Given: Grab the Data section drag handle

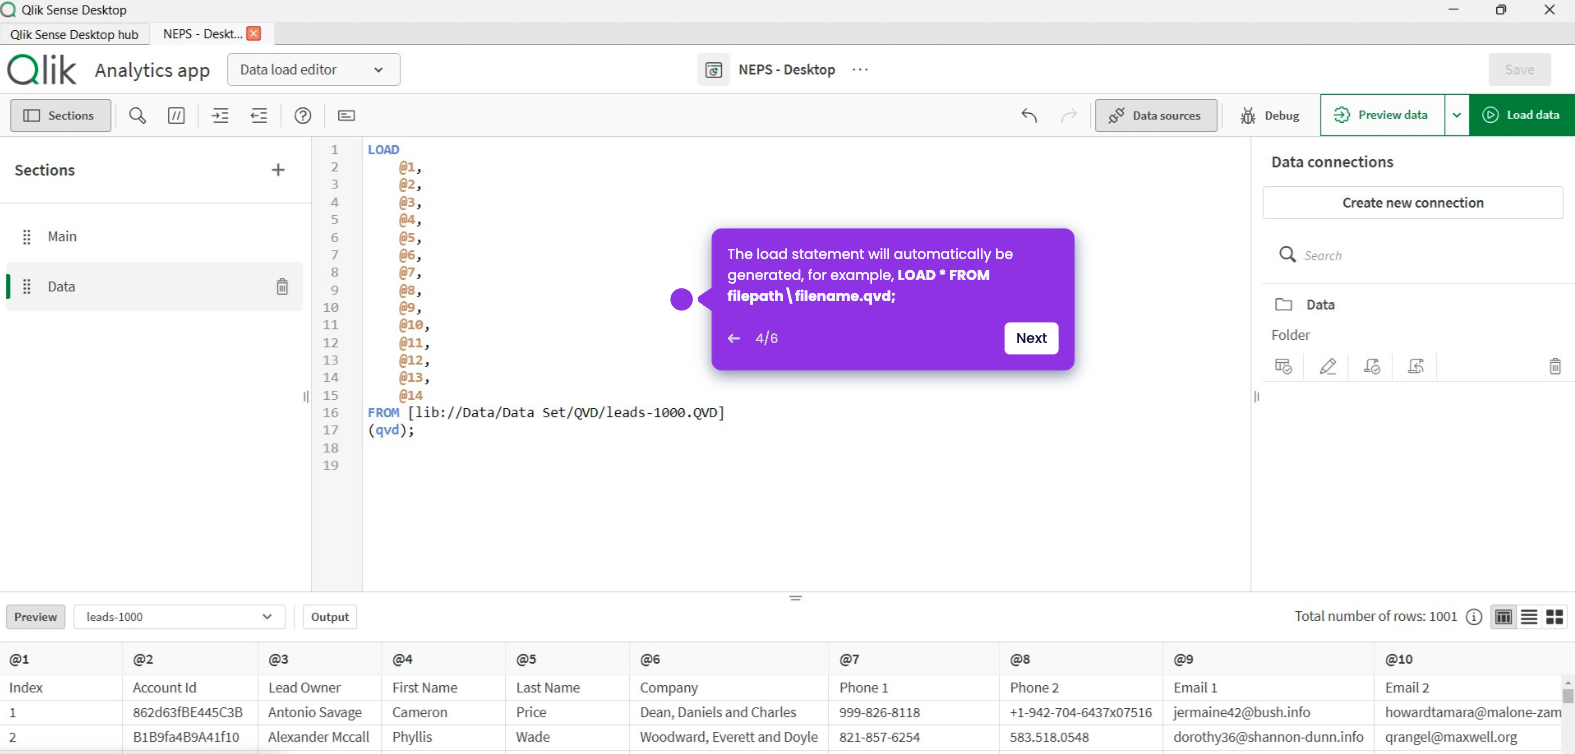Looking at the screenshot, I should tap(27, 287).
